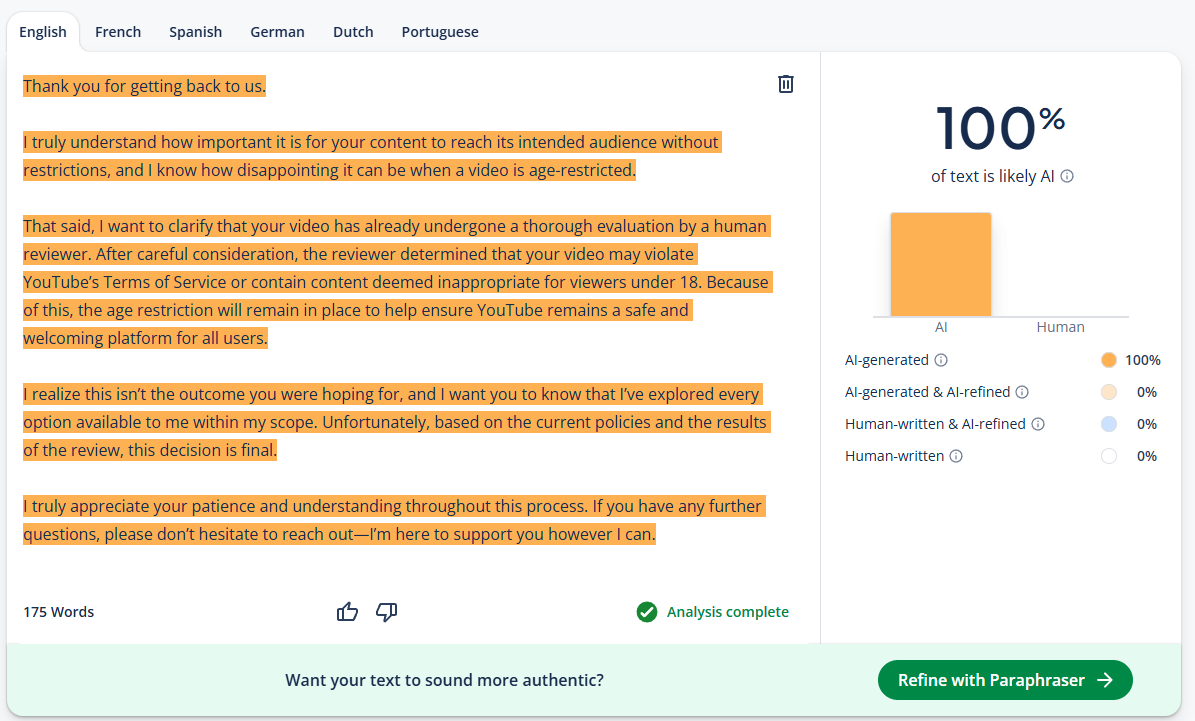Open info icon next to Human-written & AI-refined

coord(1038,424)
